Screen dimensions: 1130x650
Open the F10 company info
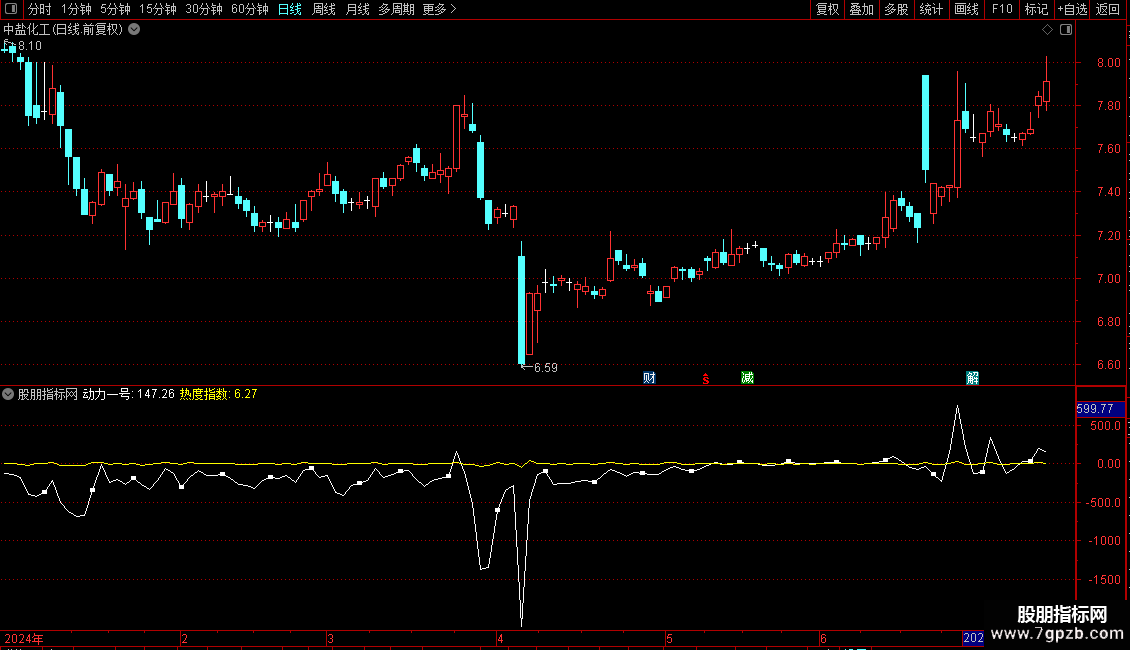coord(1002,9)
